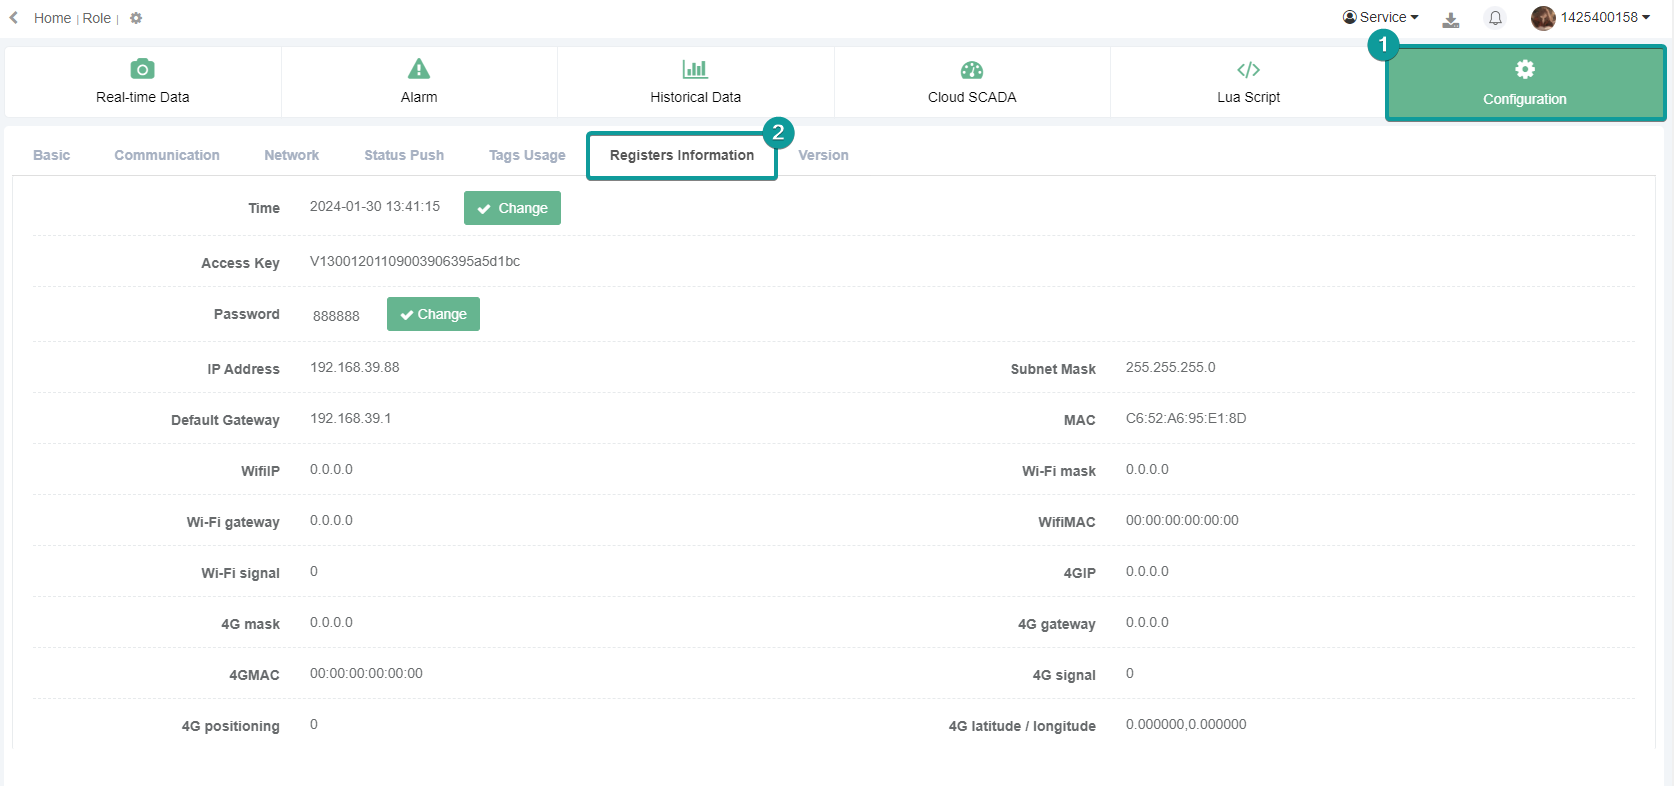Select the Registers Information tab
This screenshot has width=1674, height=786.
tap(682, 155)
